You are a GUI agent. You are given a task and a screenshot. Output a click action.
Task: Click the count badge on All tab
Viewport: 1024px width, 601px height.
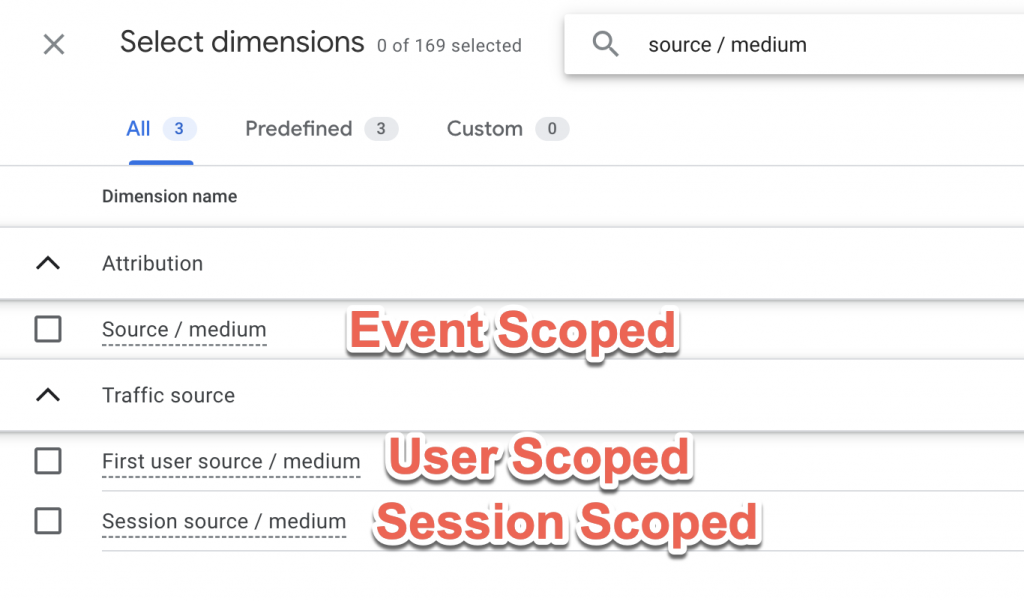(179, 129)
